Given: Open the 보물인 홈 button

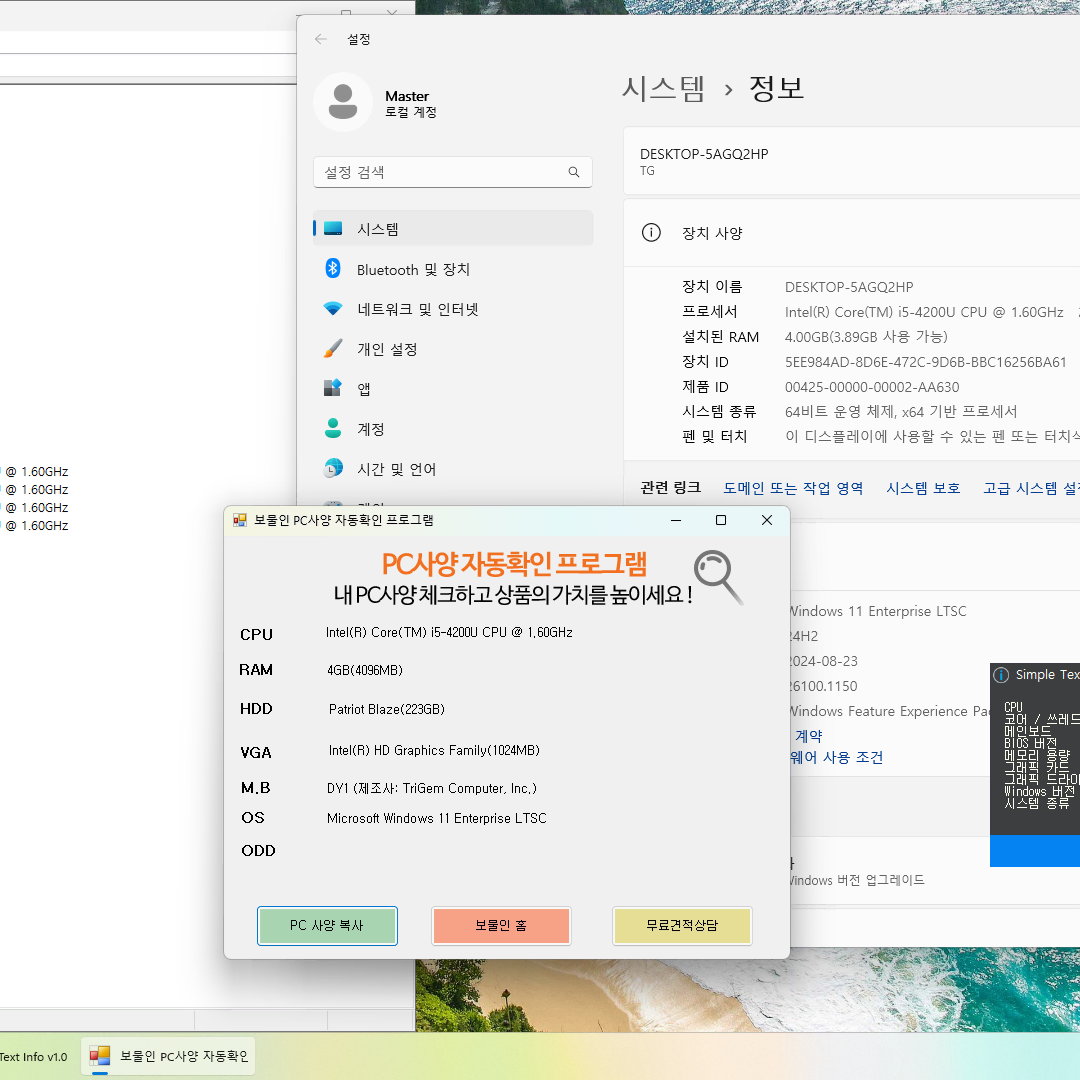Looking at the screenshot, I should coord(501,926).
